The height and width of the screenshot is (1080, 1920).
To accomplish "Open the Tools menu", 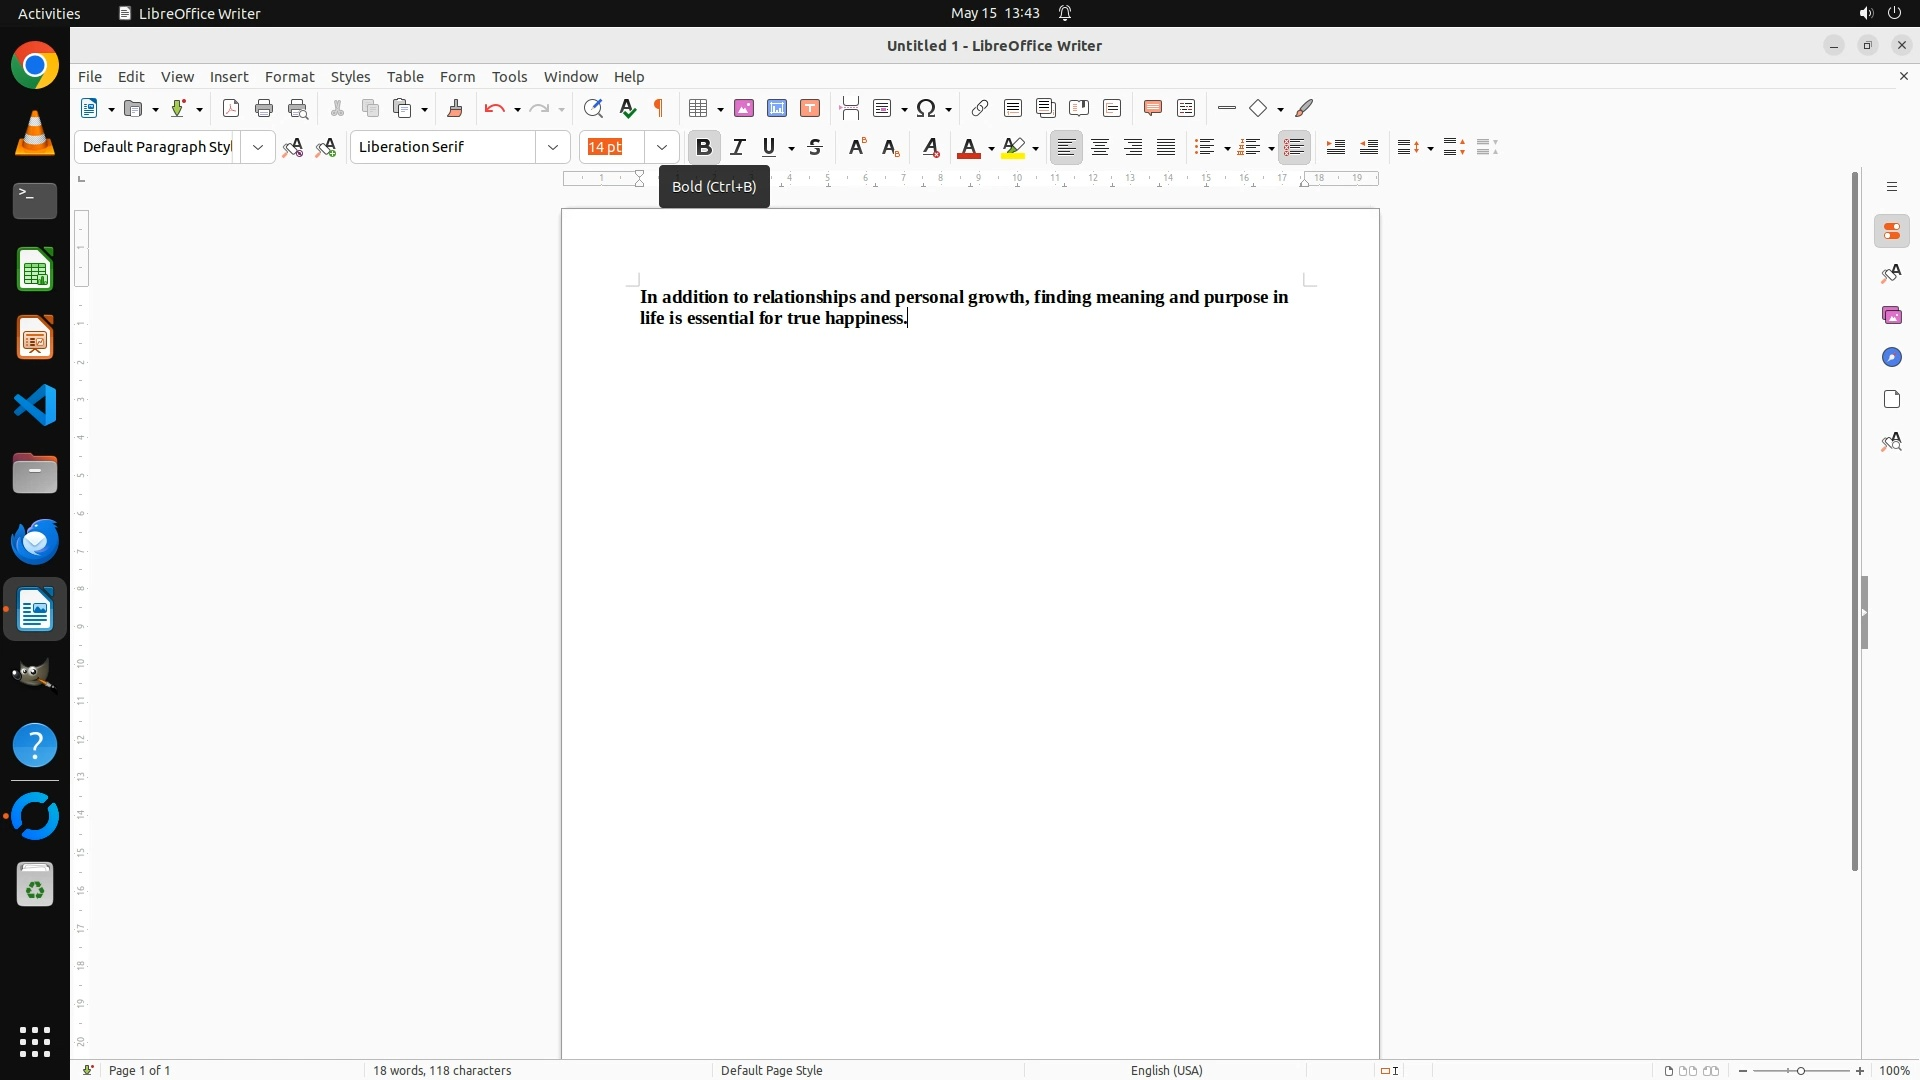I will pos(509,77).
